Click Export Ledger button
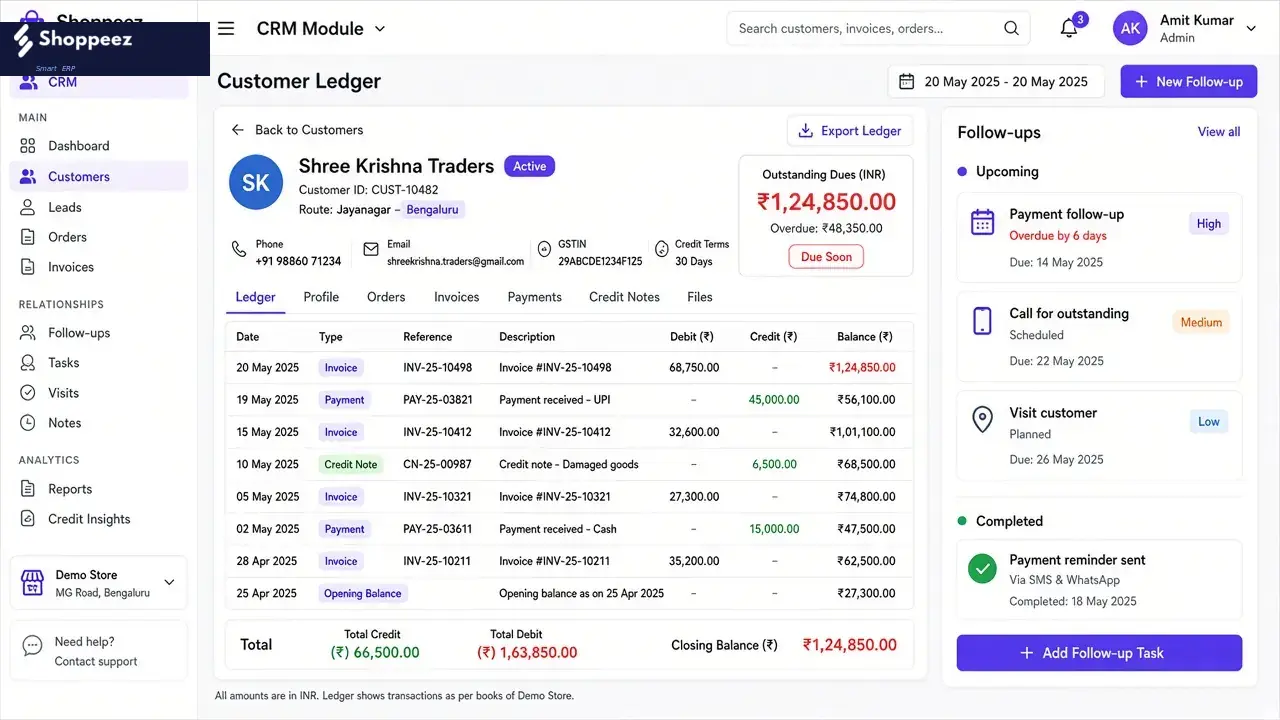 tap(850, 131)
